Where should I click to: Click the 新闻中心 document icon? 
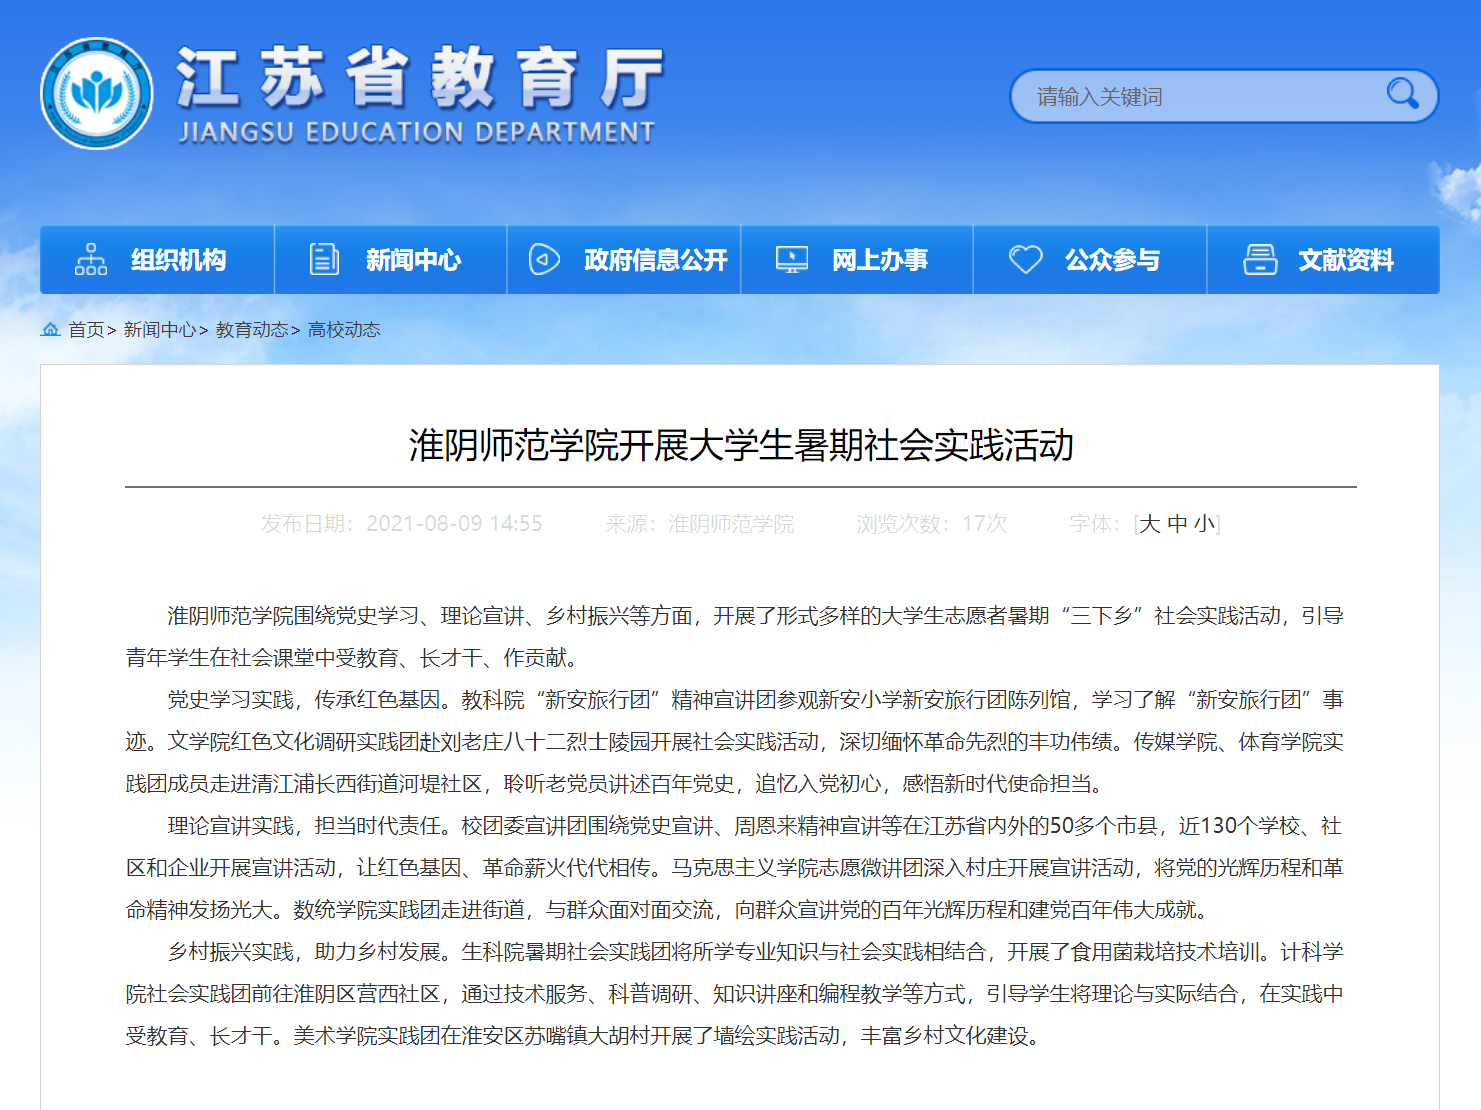(324, 260)
